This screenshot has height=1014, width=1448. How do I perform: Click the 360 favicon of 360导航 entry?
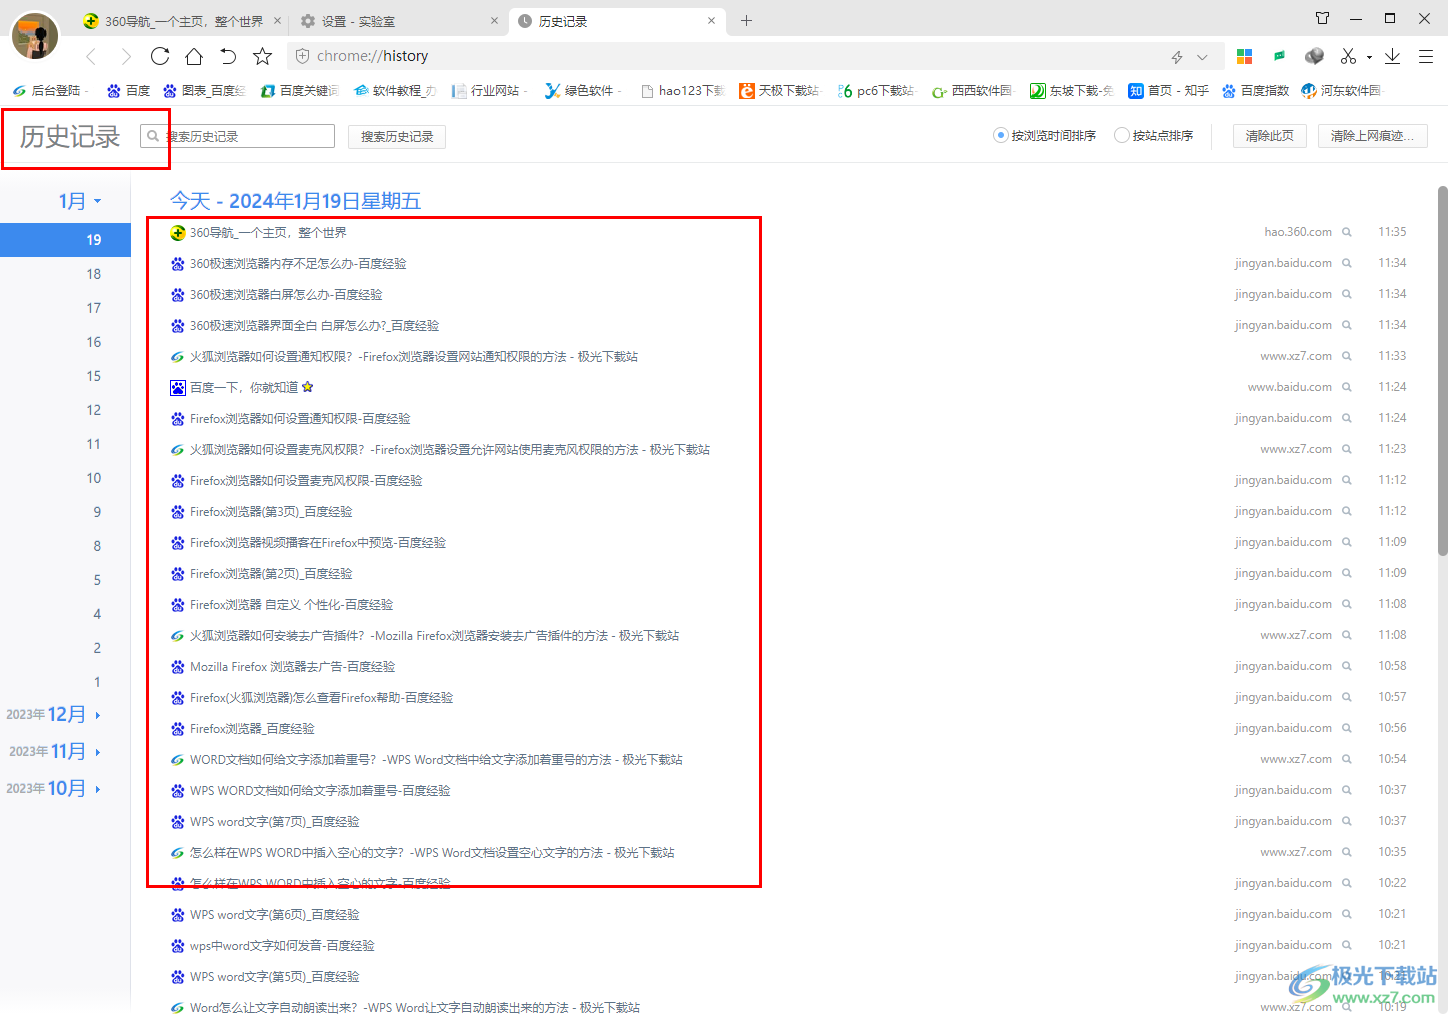tap(177, 232)
